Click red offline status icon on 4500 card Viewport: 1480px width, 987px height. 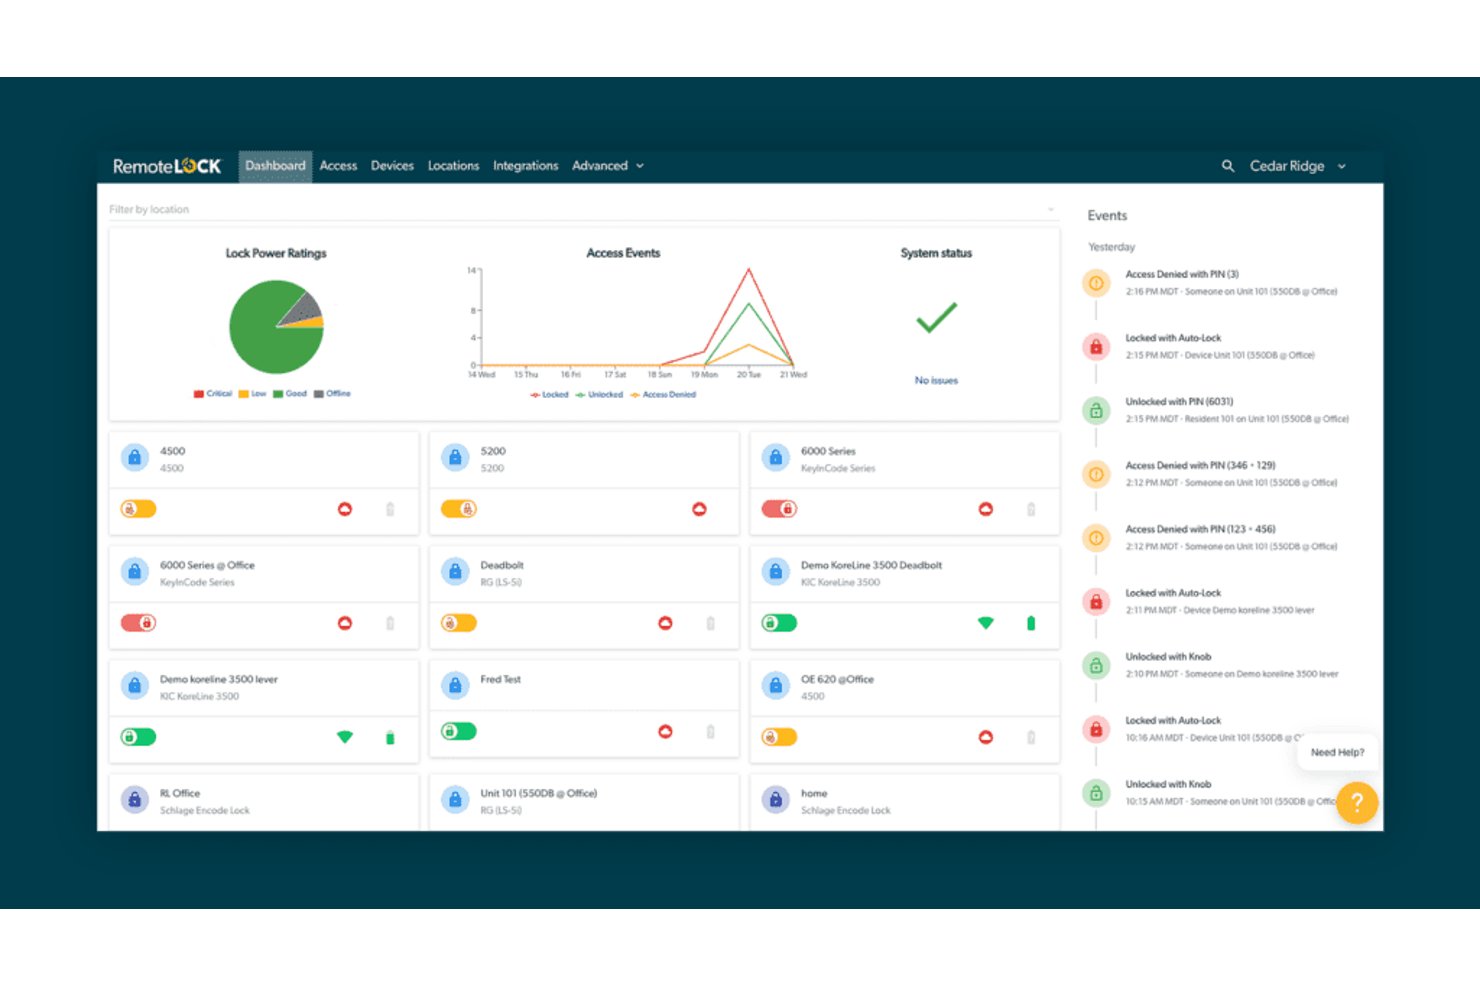pos(345,509)
